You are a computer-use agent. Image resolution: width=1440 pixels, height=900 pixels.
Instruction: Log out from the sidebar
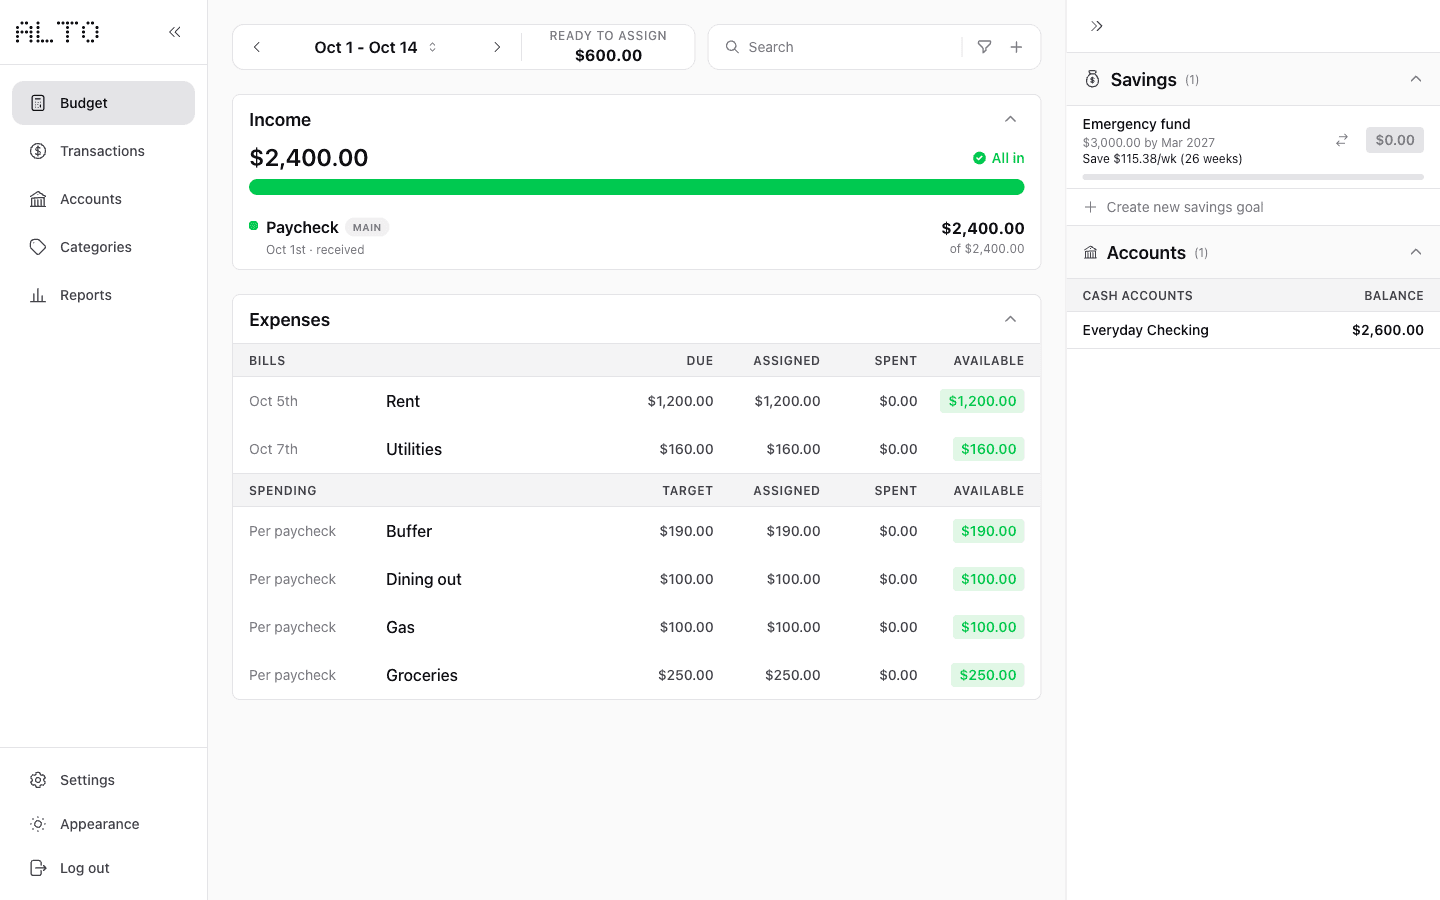pyautogui.click(x=103, y=868)
